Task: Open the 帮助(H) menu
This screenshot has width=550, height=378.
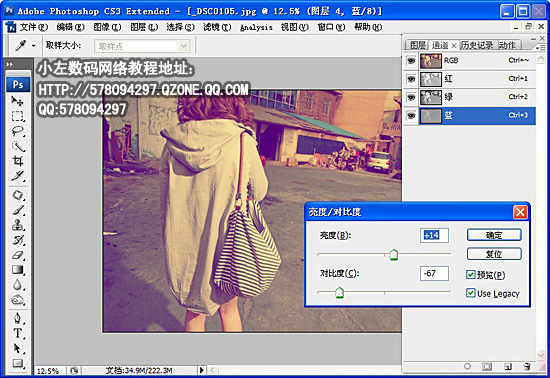Action: point(368,27)
